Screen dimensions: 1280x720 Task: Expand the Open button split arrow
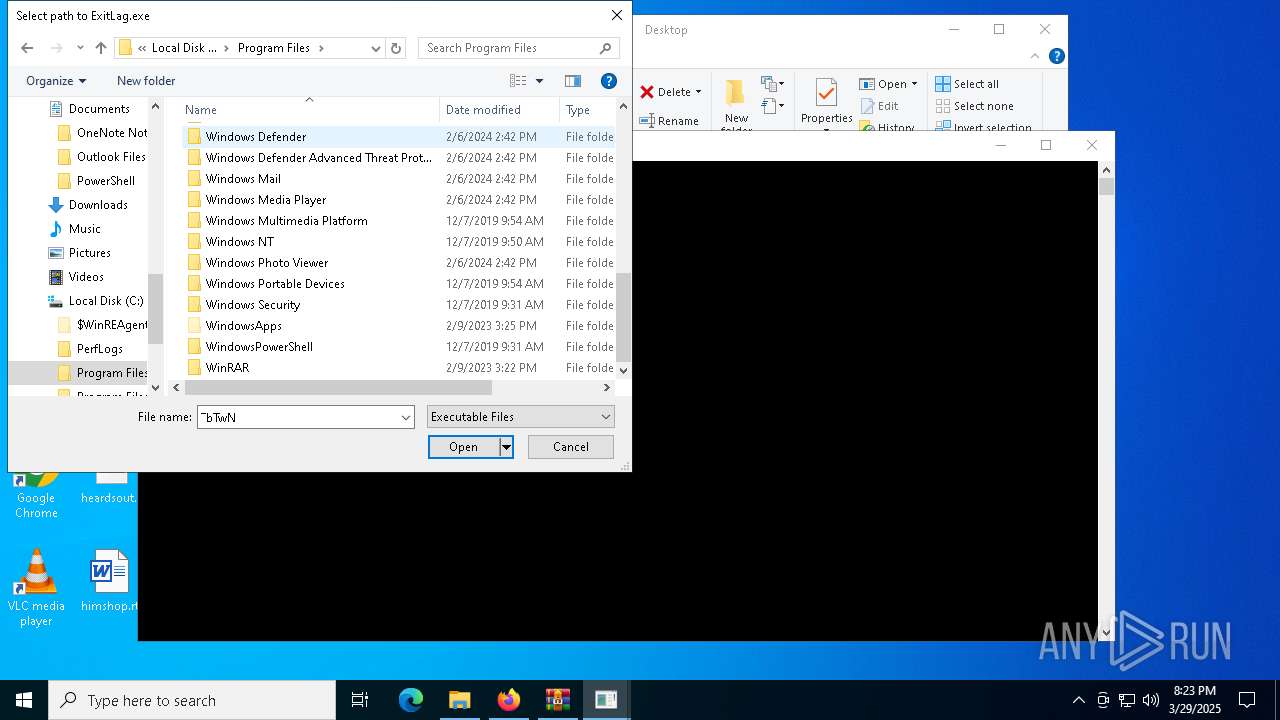[506, 447]
